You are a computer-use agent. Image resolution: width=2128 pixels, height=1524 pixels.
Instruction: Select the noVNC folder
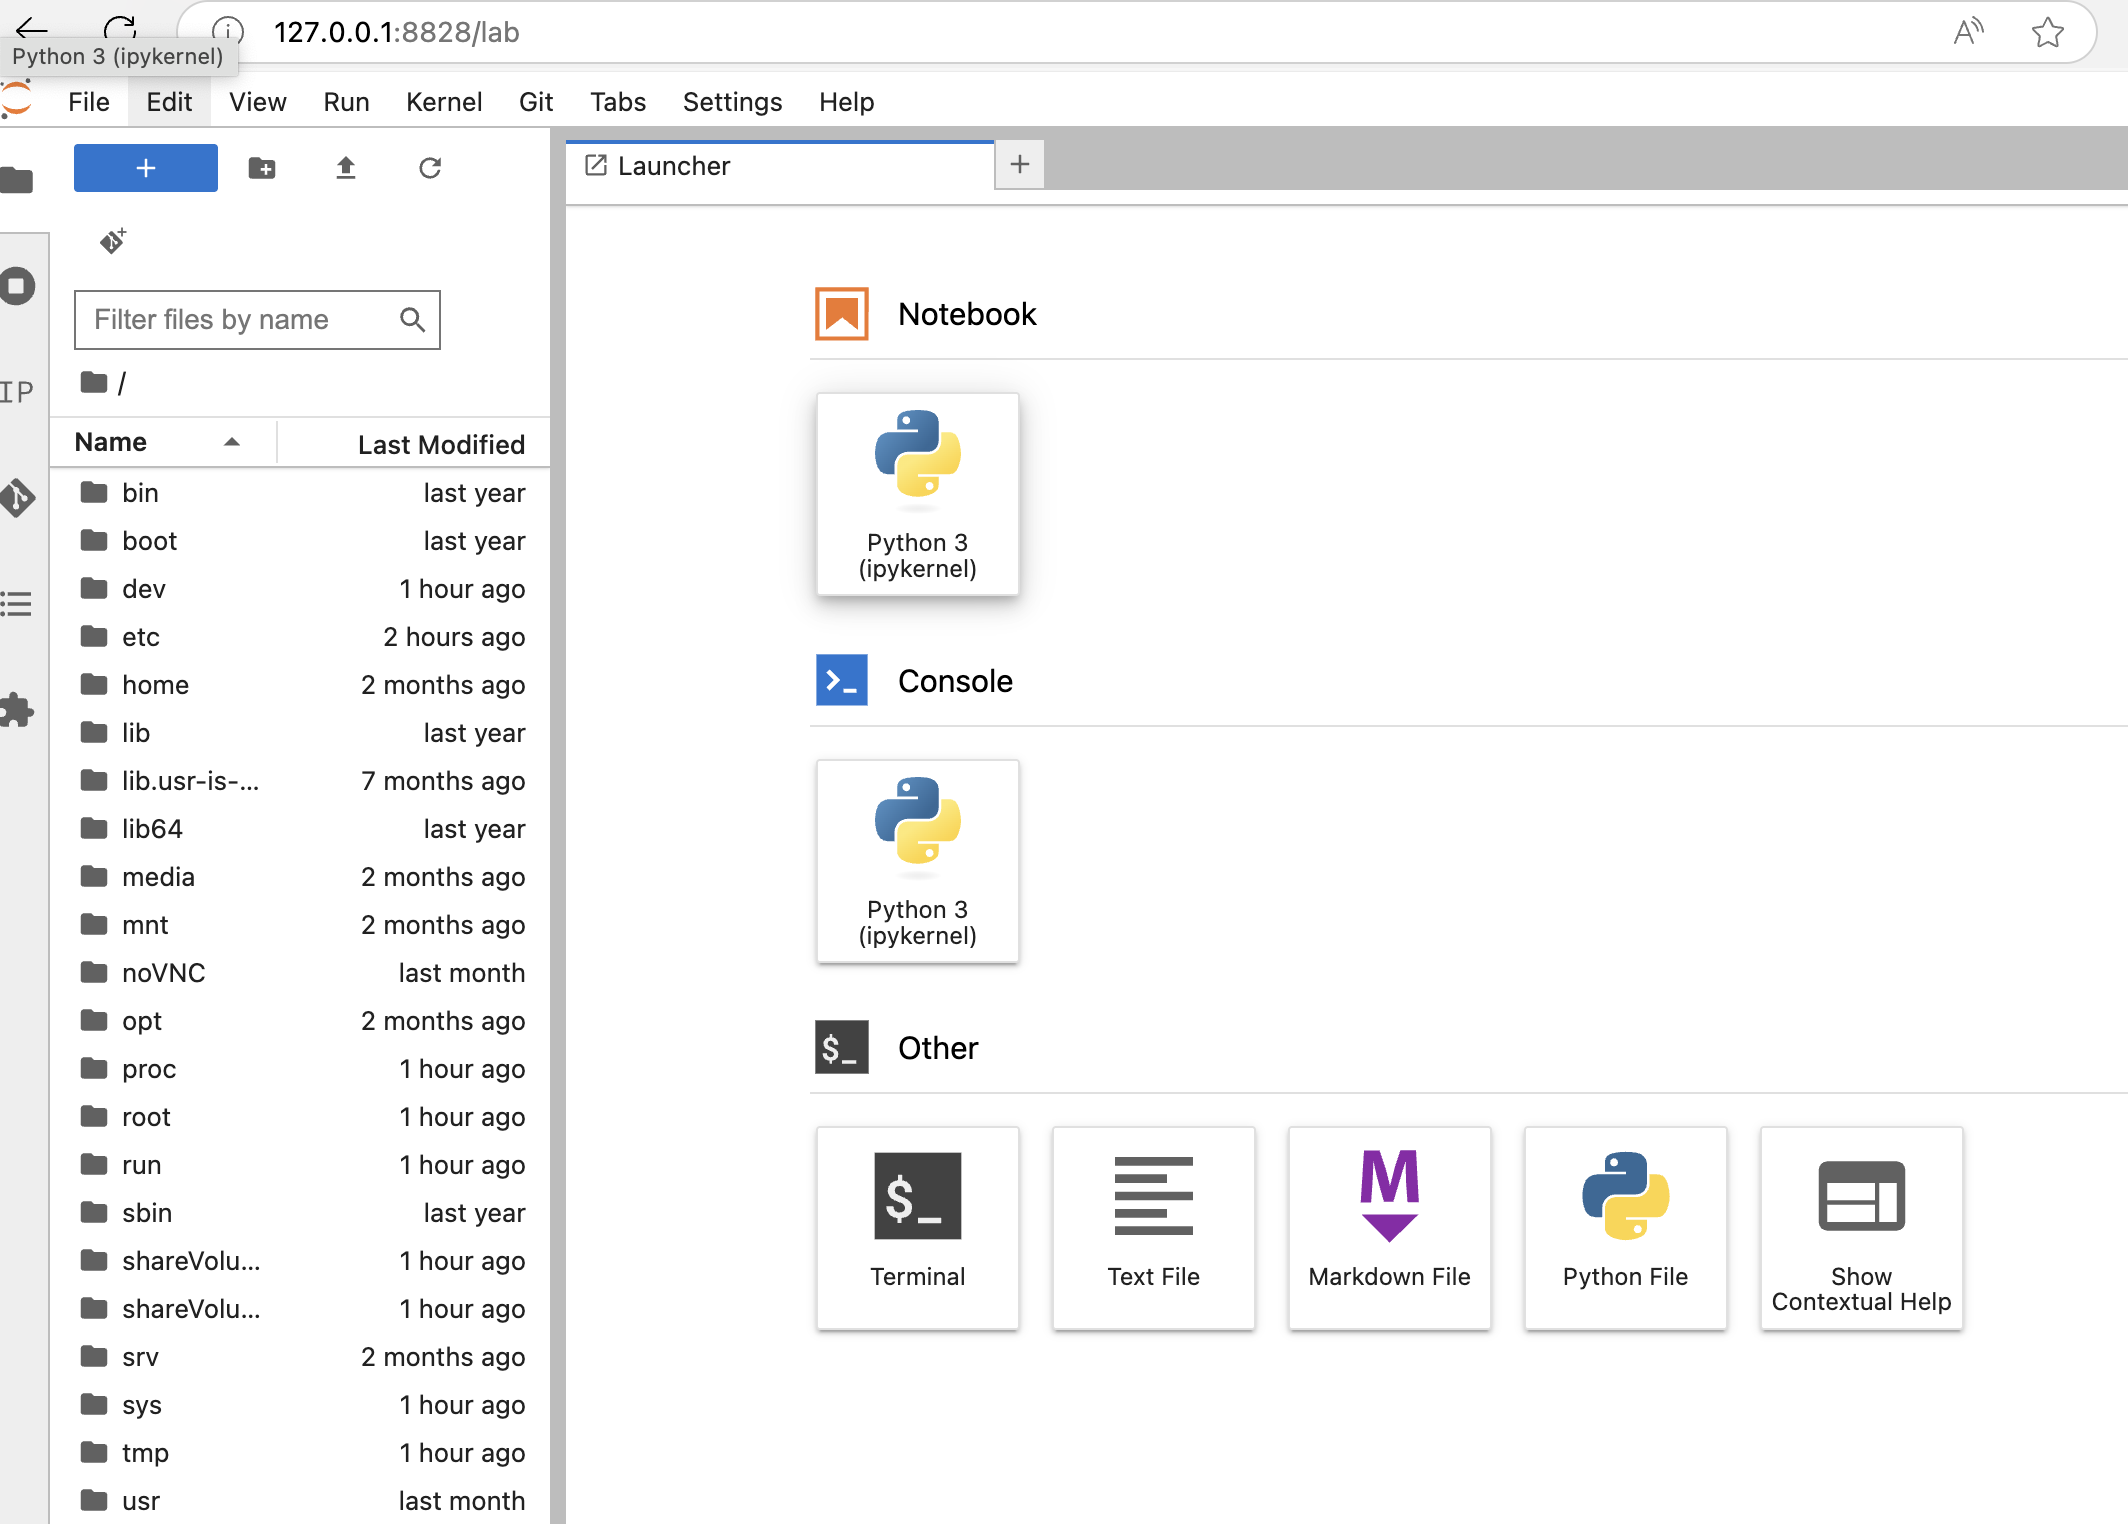(300, 973)
